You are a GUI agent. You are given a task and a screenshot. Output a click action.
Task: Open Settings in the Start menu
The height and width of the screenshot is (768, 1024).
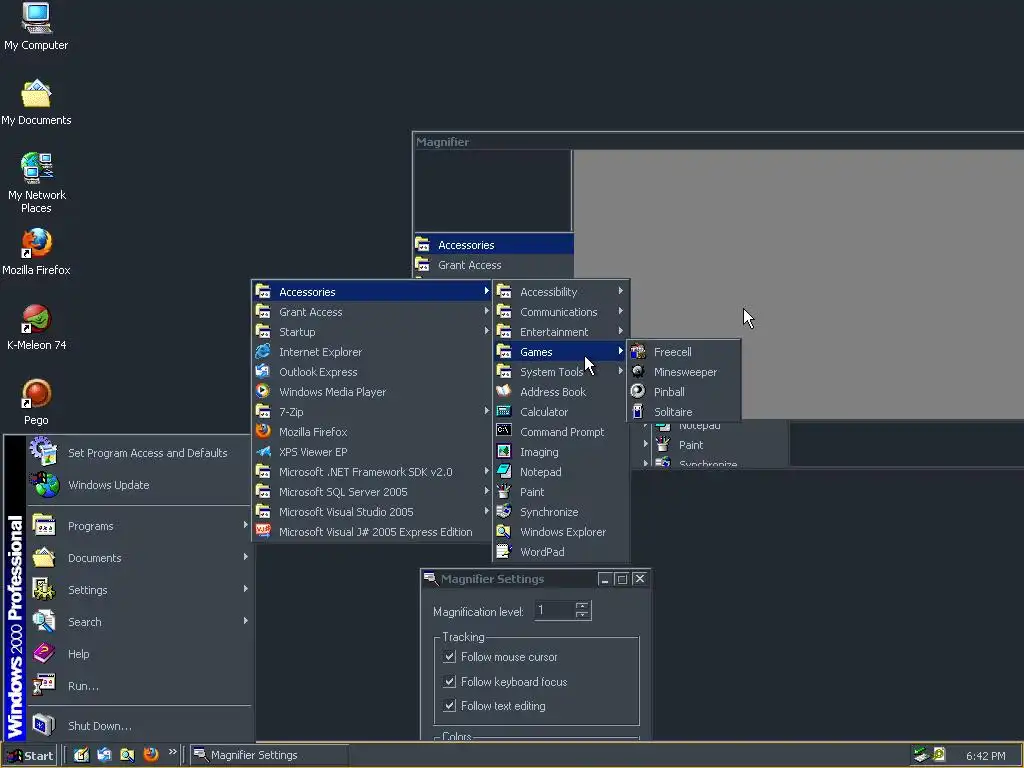pos(139,590)
